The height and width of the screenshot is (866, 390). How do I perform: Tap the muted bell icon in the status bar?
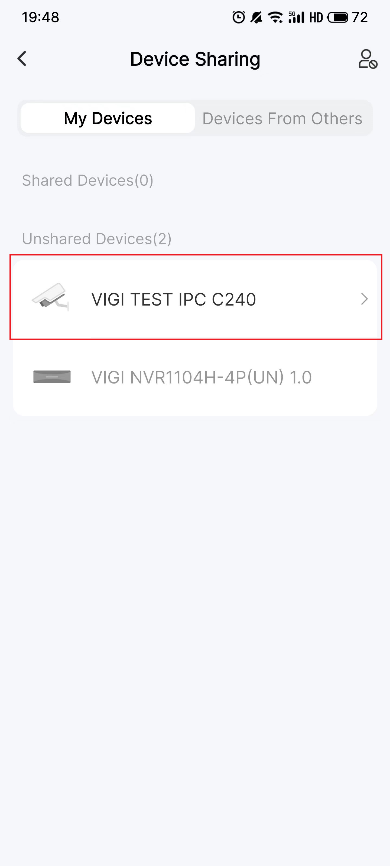click(x=256, y=18)
